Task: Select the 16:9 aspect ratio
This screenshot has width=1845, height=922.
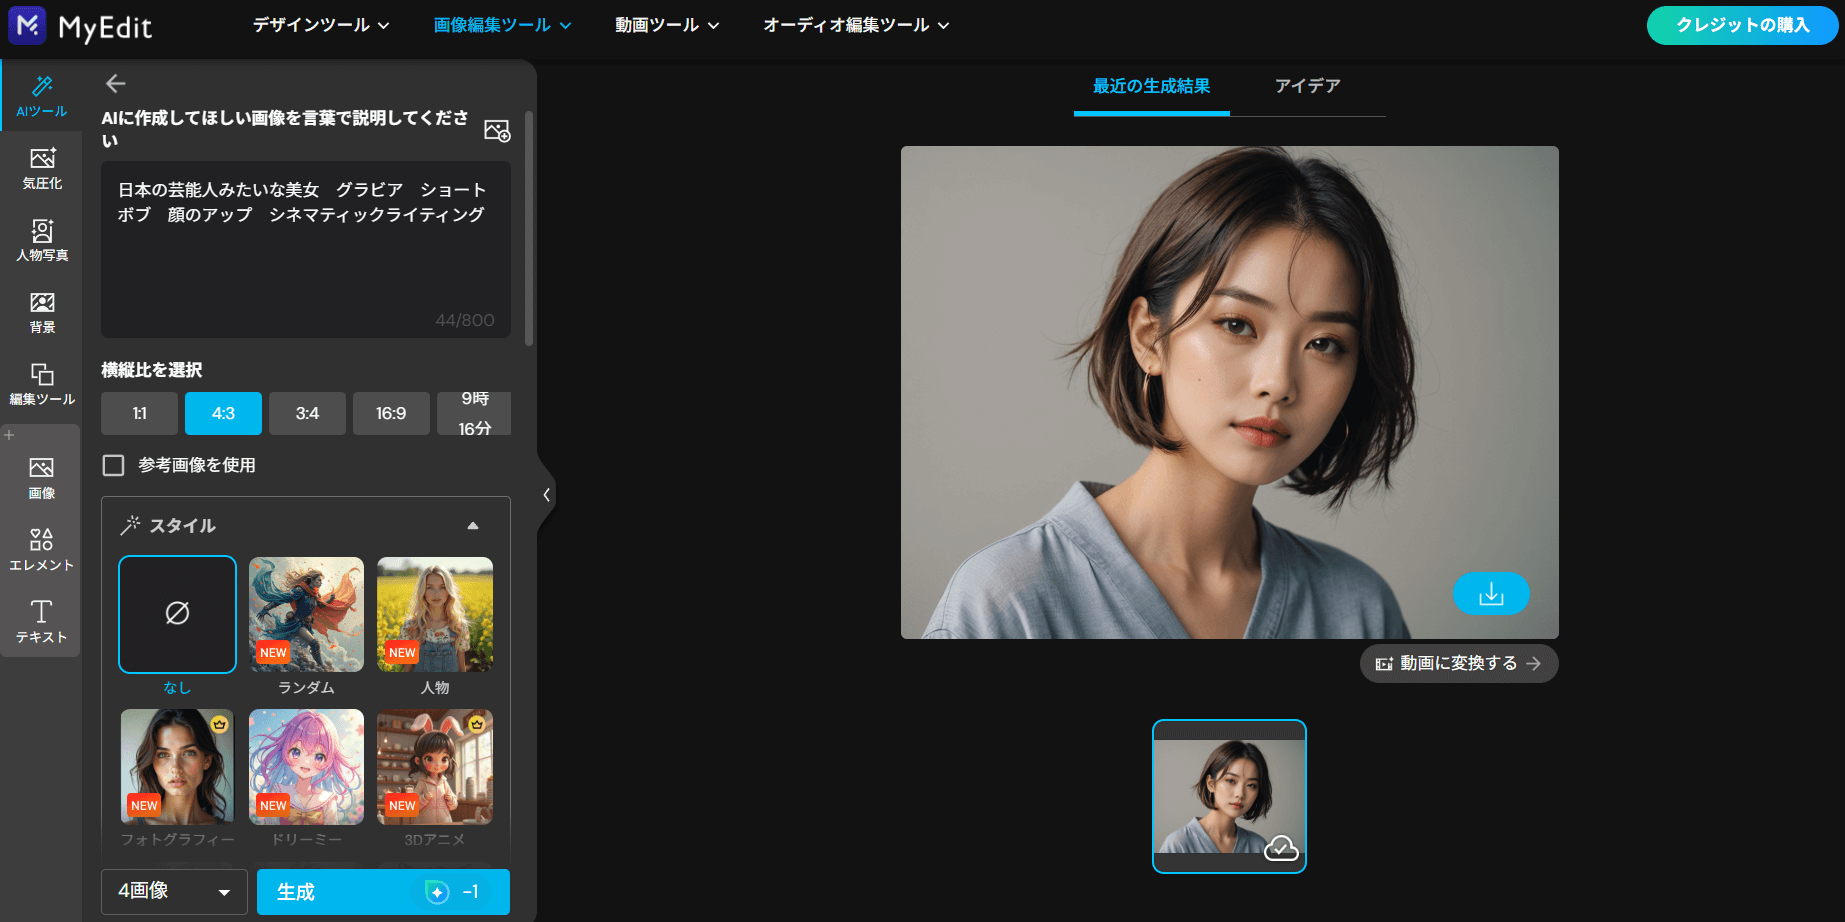Action: click(391, 413)
